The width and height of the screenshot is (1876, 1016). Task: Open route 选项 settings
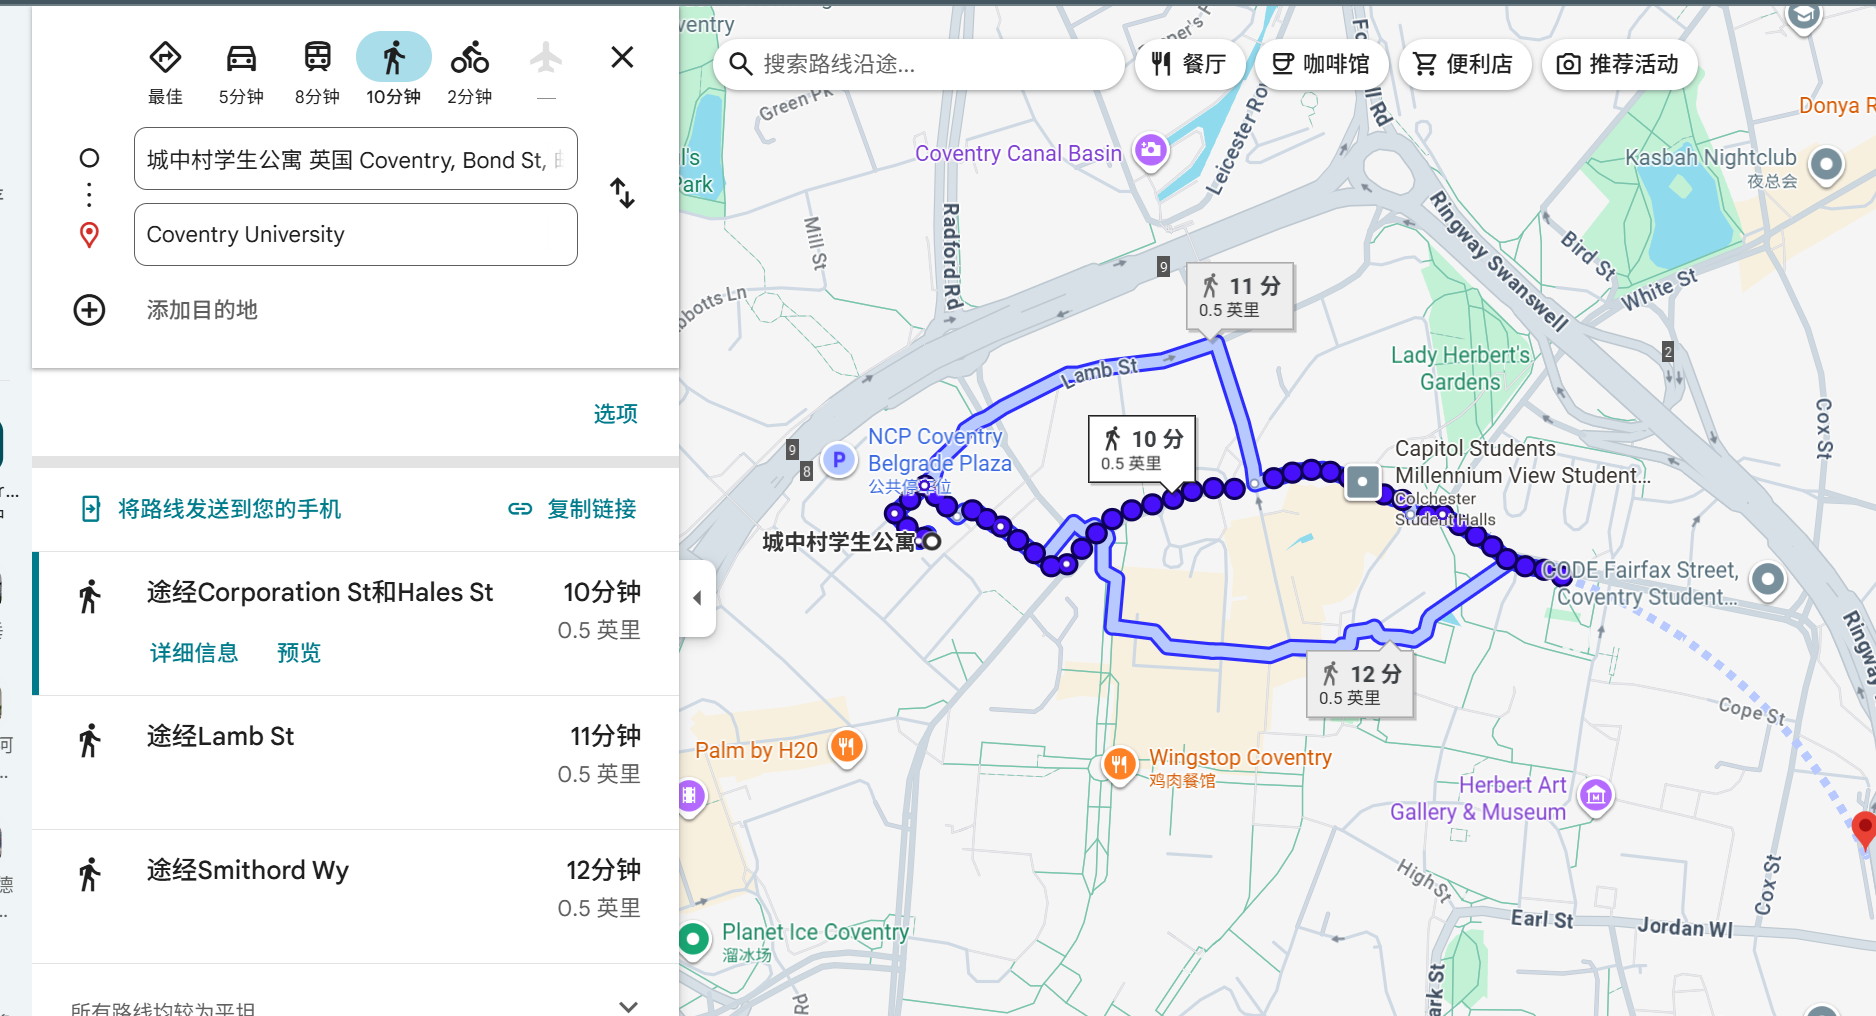point(615,414)
